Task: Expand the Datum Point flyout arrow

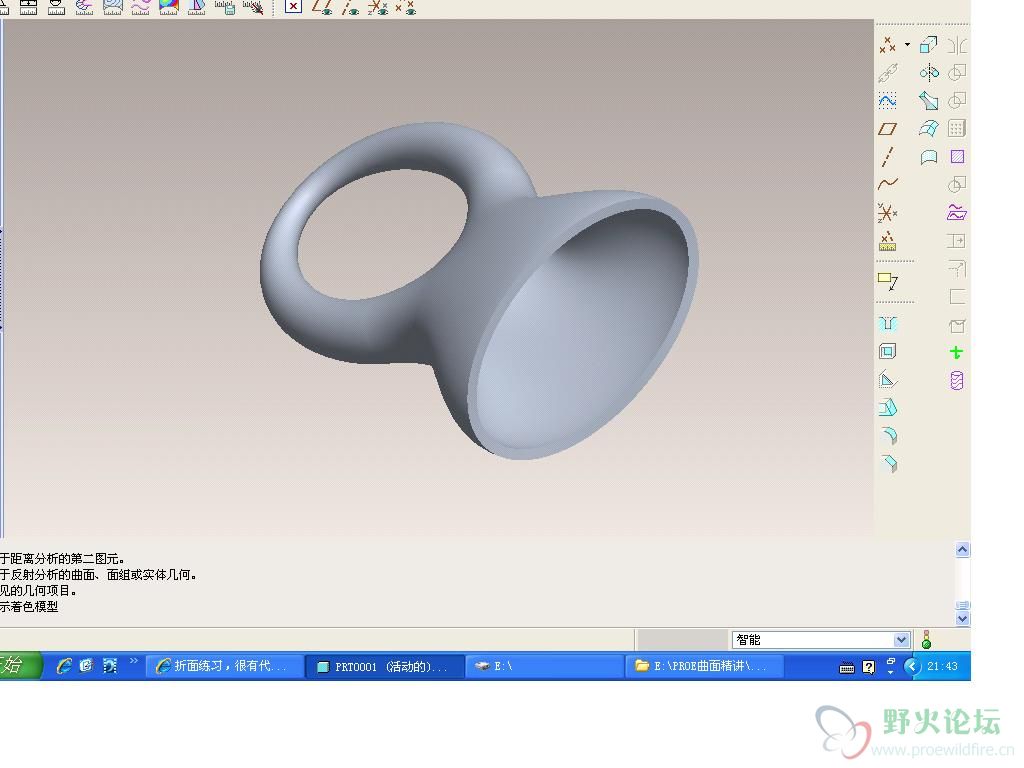Action: coord(907,45)
